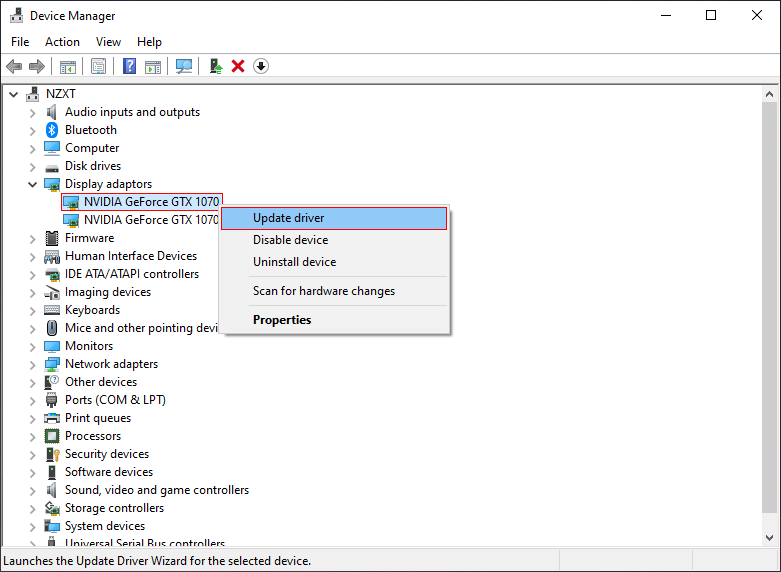
Task: Click the NZXT computer name
Action: click(61, 94)
